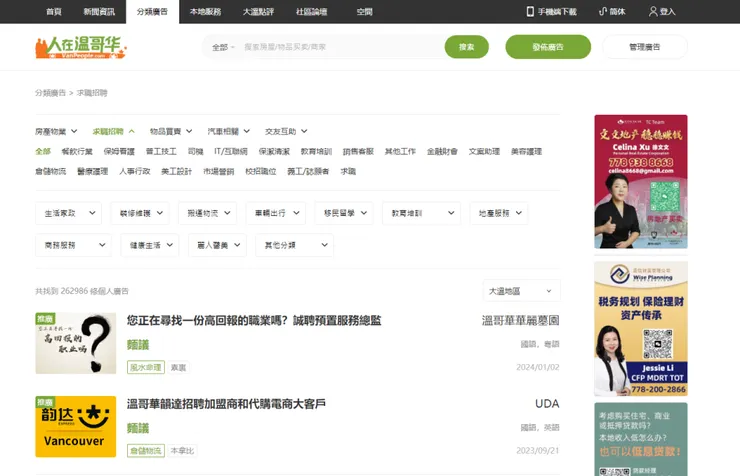
Task: Select the 分類廣告 nav tab
Action: (x=152, y=12)
